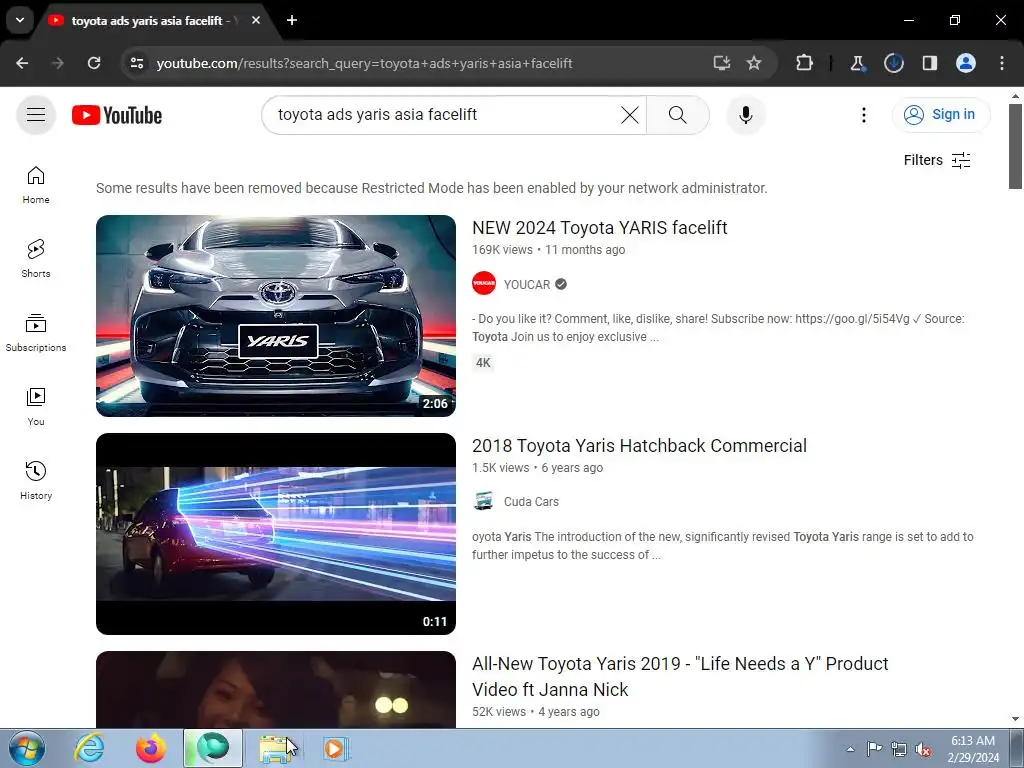Click the 4K badge on first result

pos(483,363)
